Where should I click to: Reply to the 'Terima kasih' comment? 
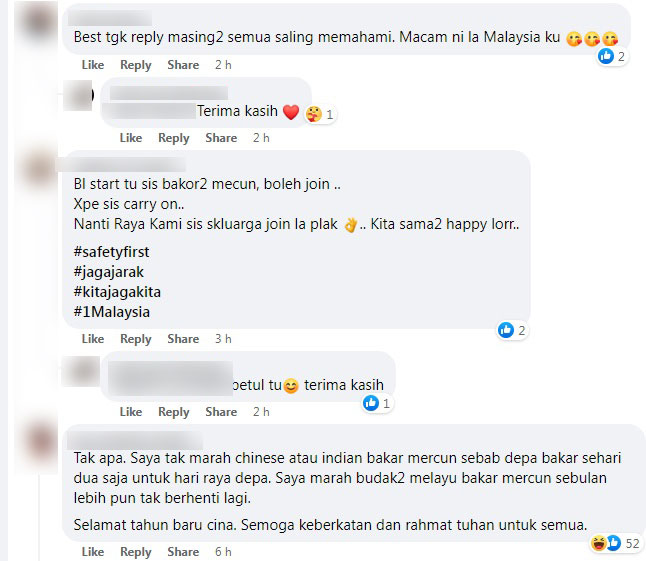173,138
